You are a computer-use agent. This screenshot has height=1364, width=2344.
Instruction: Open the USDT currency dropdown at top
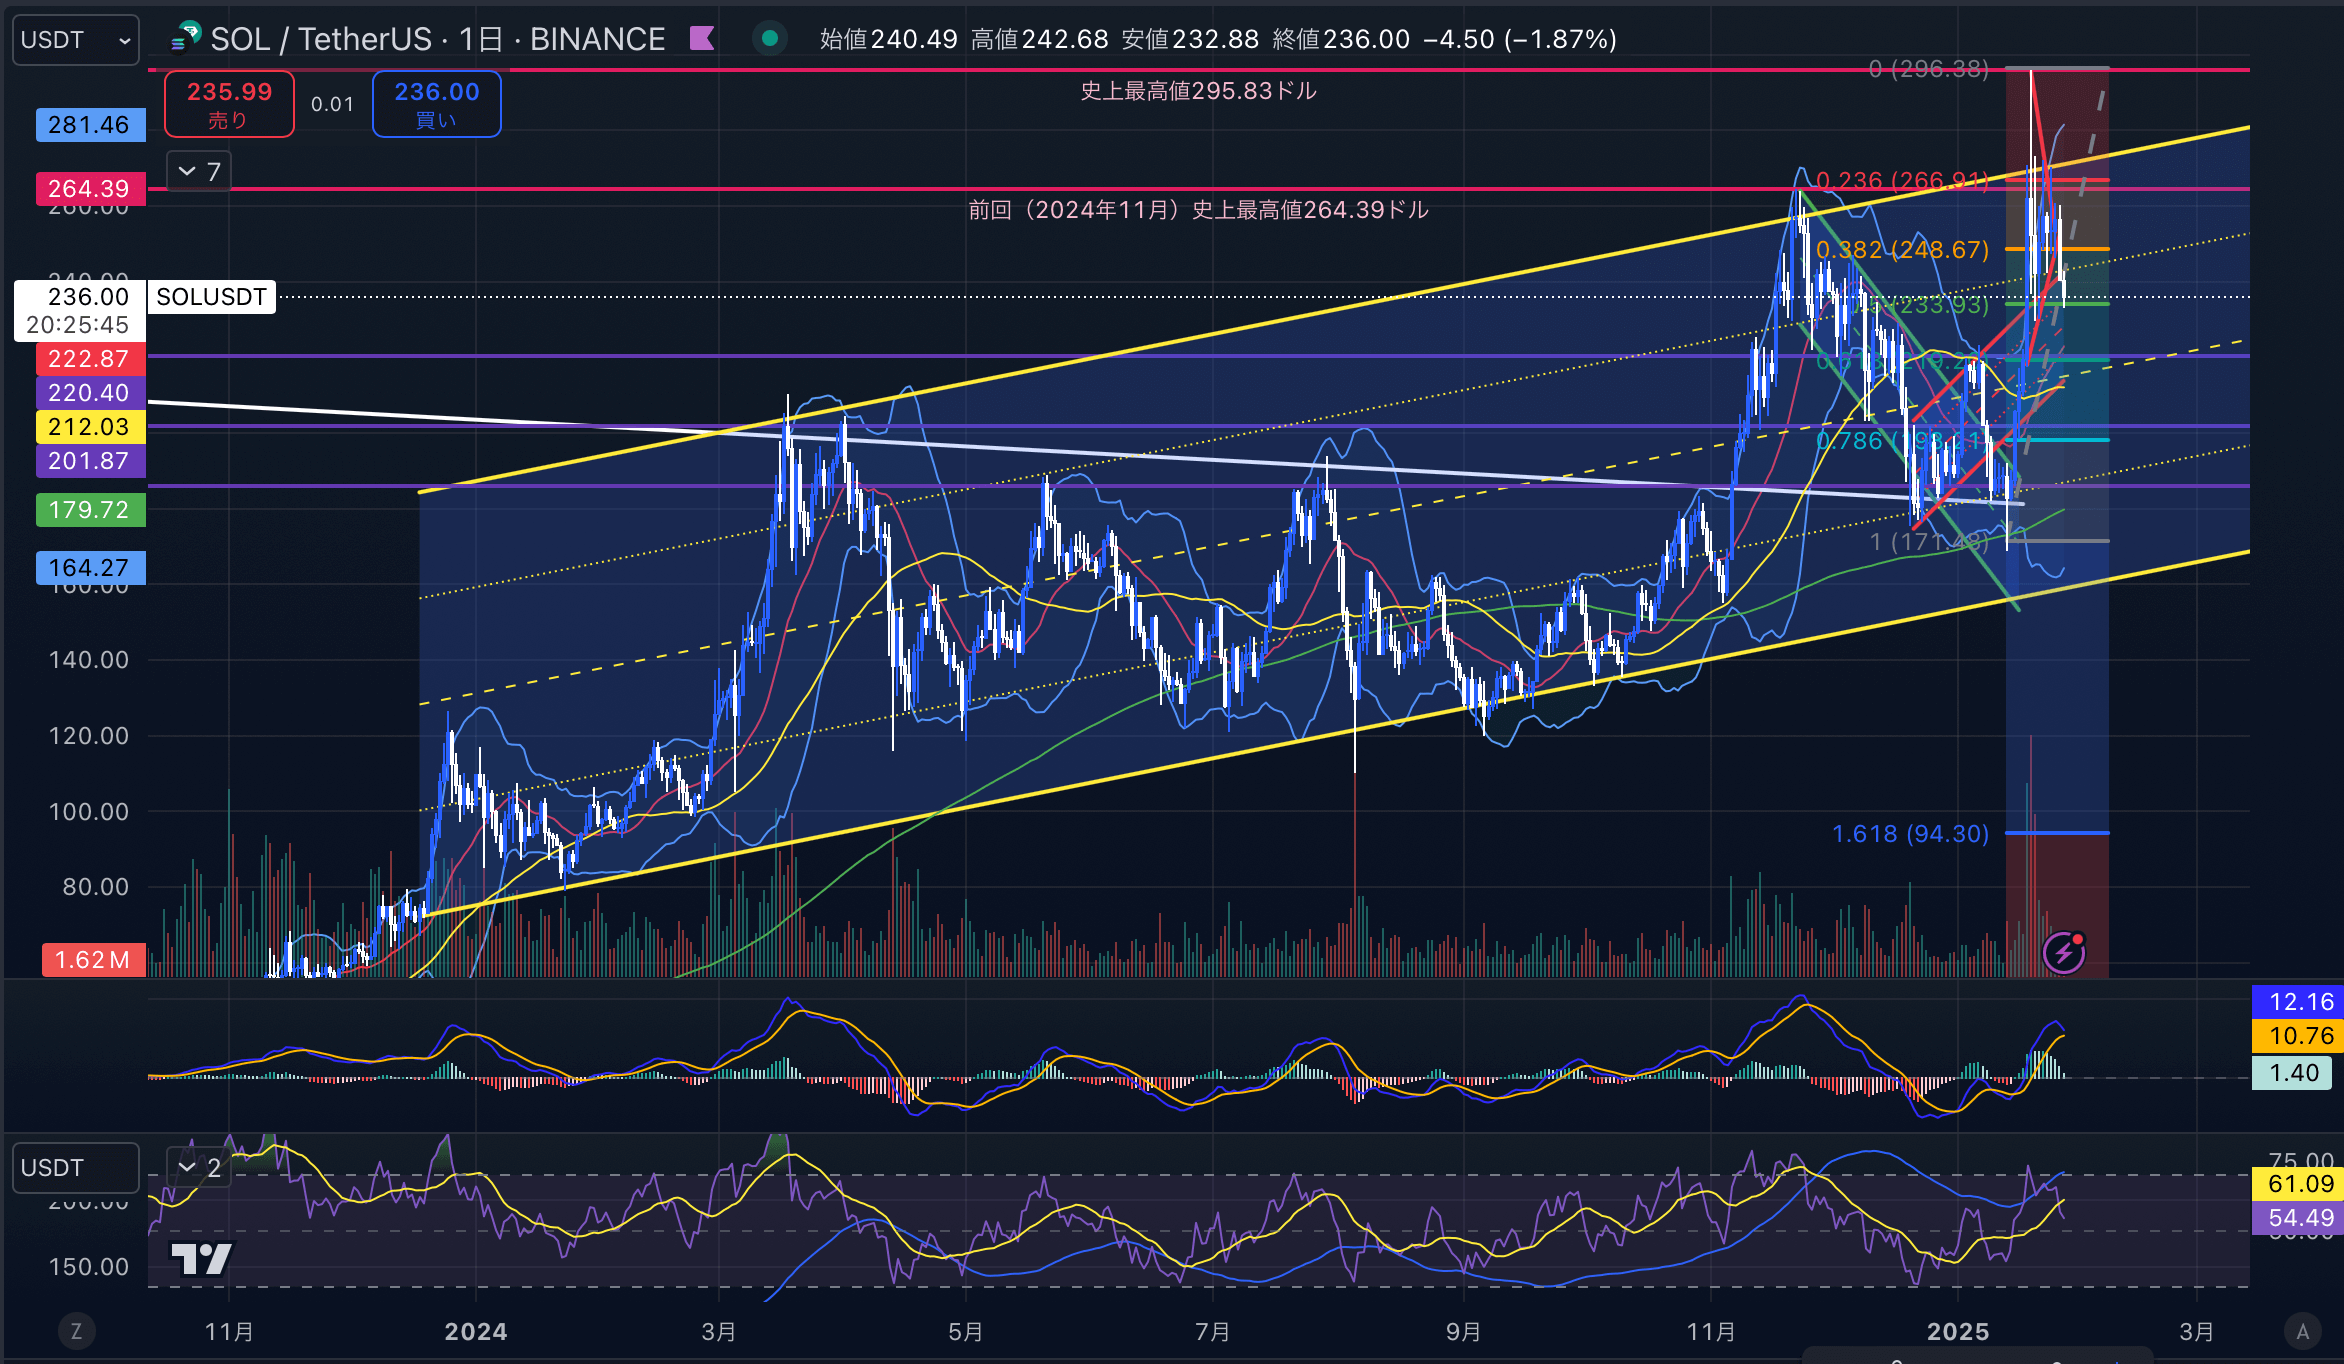click(76, 40)
